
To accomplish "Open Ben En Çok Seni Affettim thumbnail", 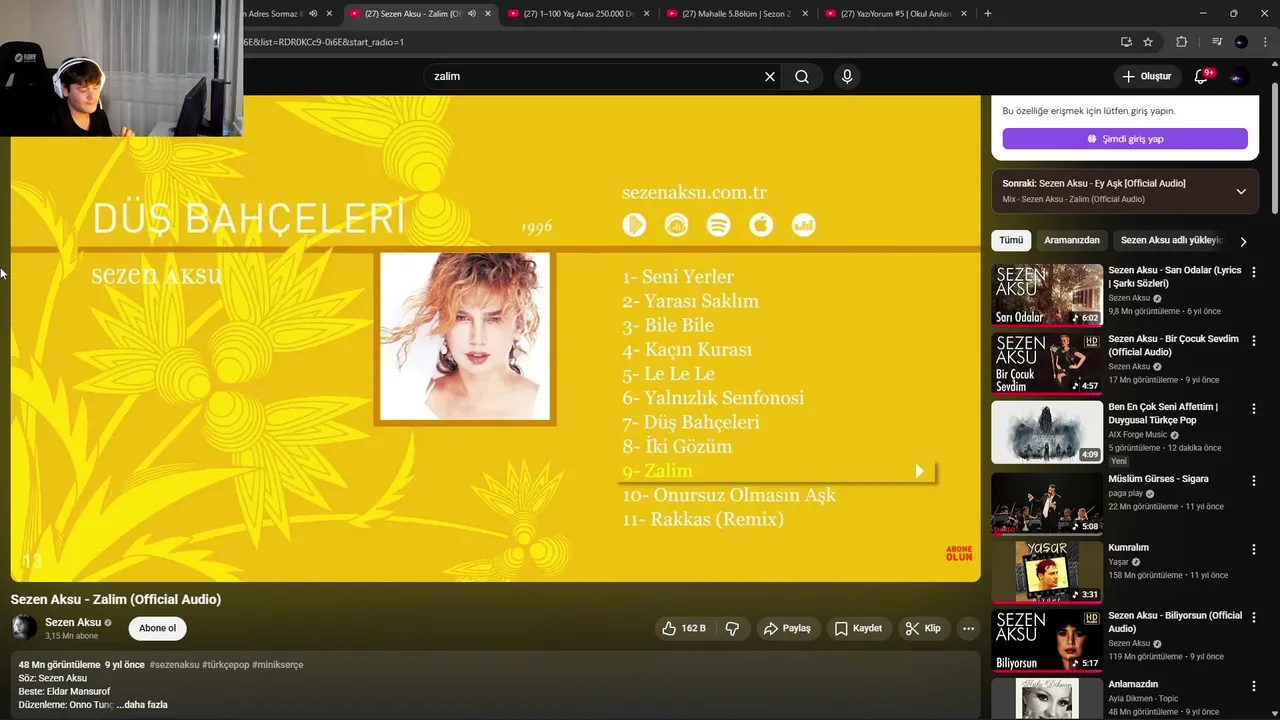I will pos(1047,432).
